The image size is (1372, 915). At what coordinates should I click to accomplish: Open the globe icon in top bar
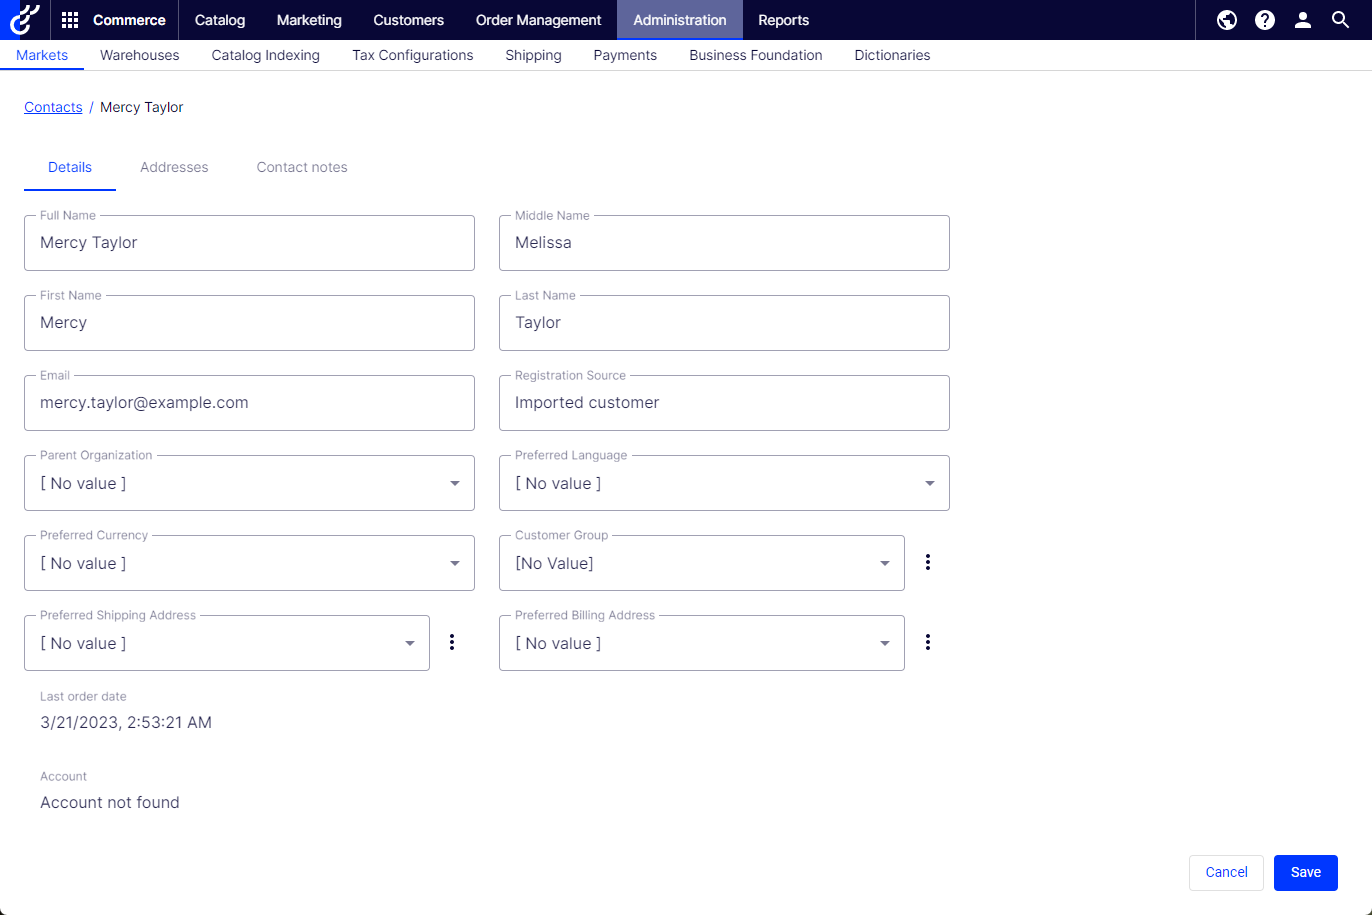coord(1227,20)
